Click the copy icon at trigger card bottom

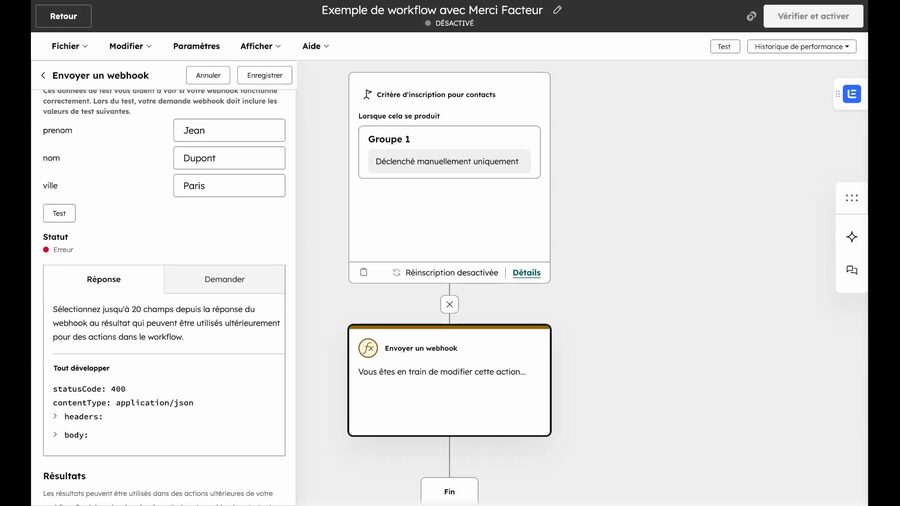click(363, 273)
